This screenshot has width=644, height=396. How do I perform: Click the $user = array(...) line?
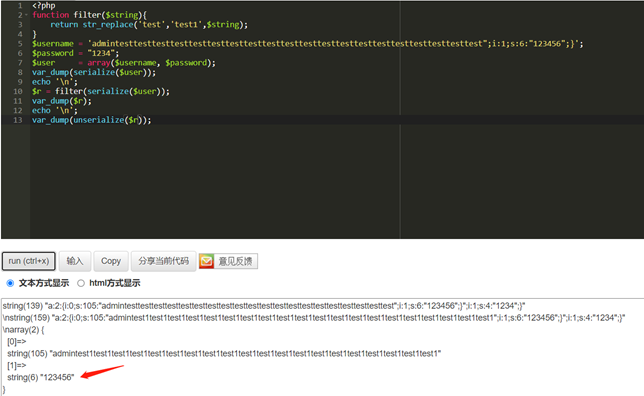(124, 62)
